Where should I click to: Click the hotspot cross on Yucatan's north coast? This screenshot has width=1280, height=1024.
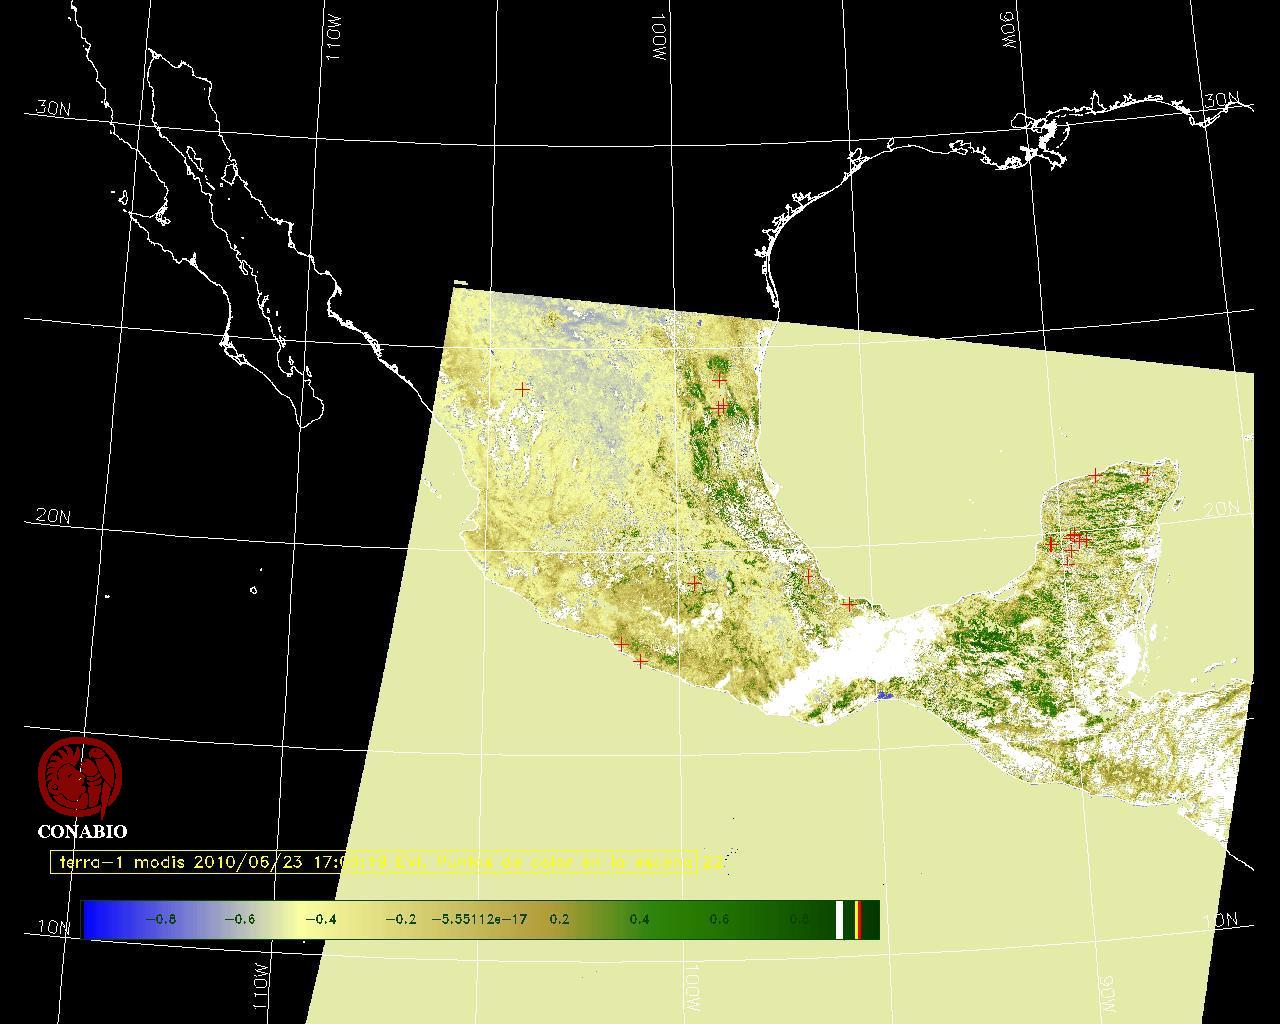tap(1096, 476)
